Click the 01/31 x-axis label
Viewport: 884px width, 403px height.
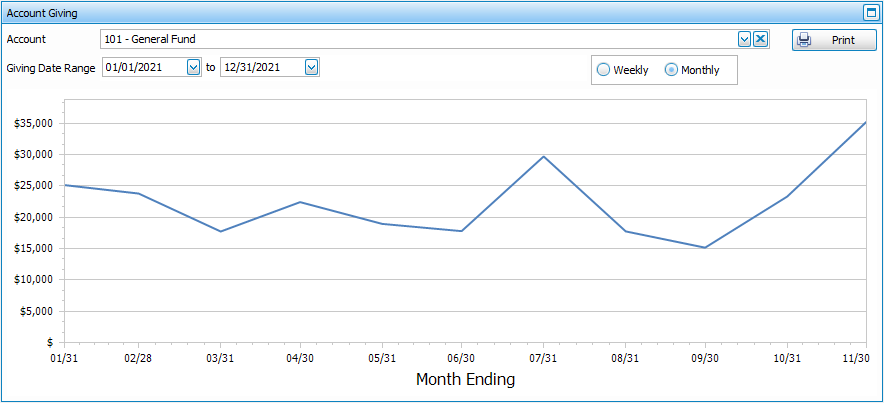point(64,358)
